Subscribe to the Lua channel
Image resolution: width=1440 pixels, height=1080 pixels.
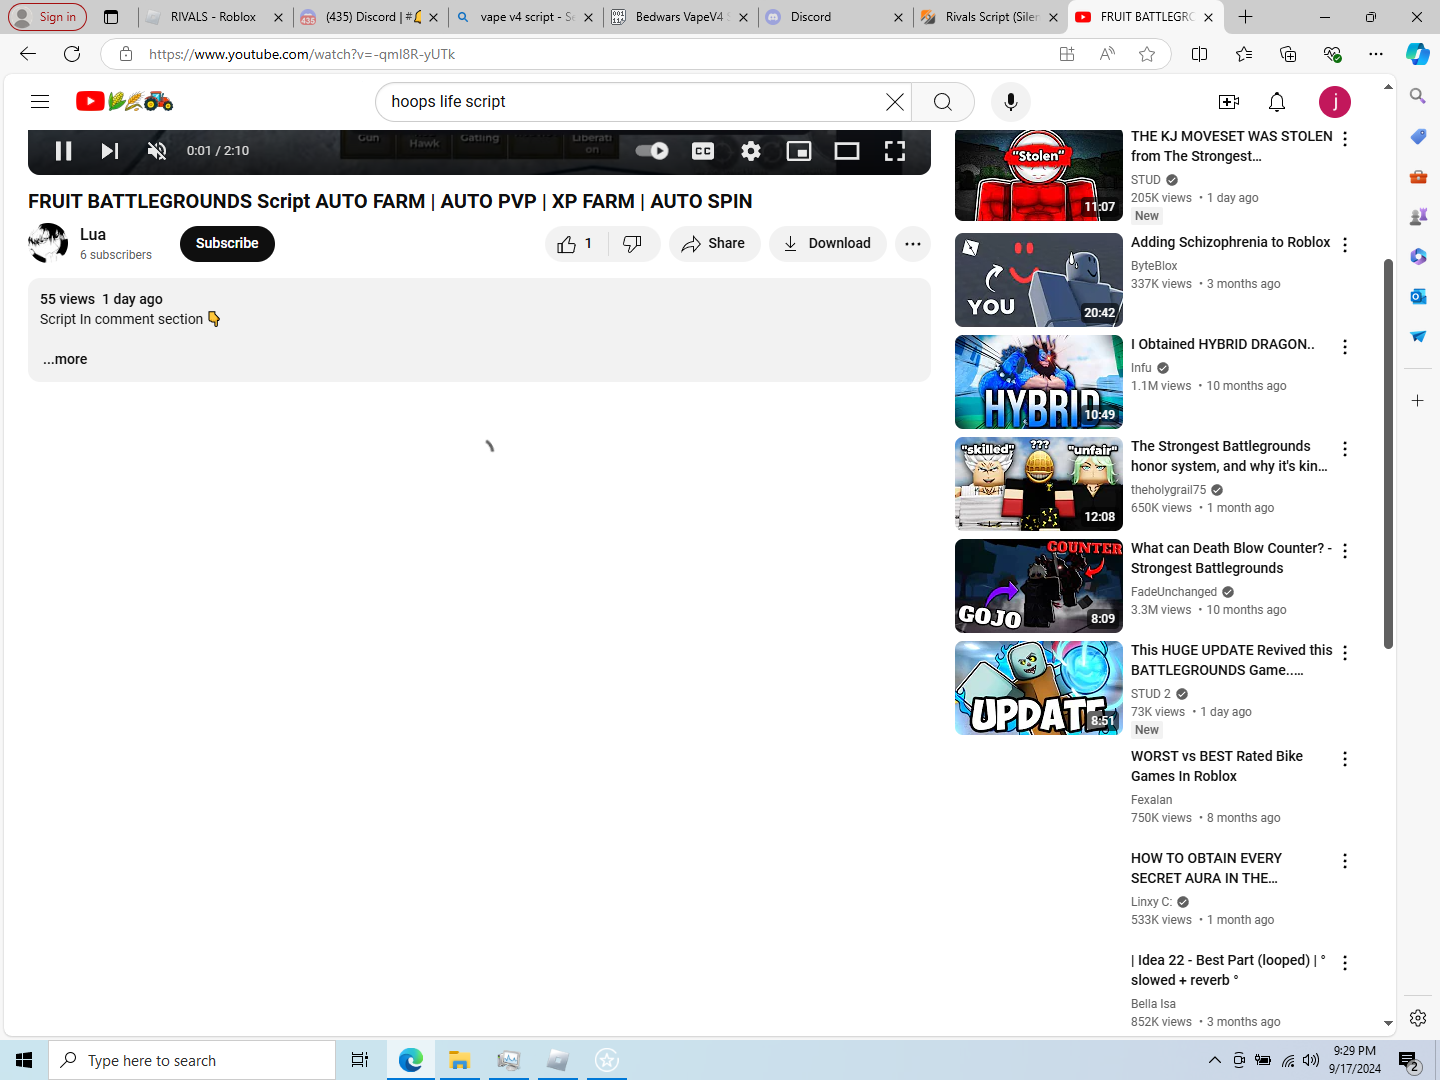tap(227, 244)
